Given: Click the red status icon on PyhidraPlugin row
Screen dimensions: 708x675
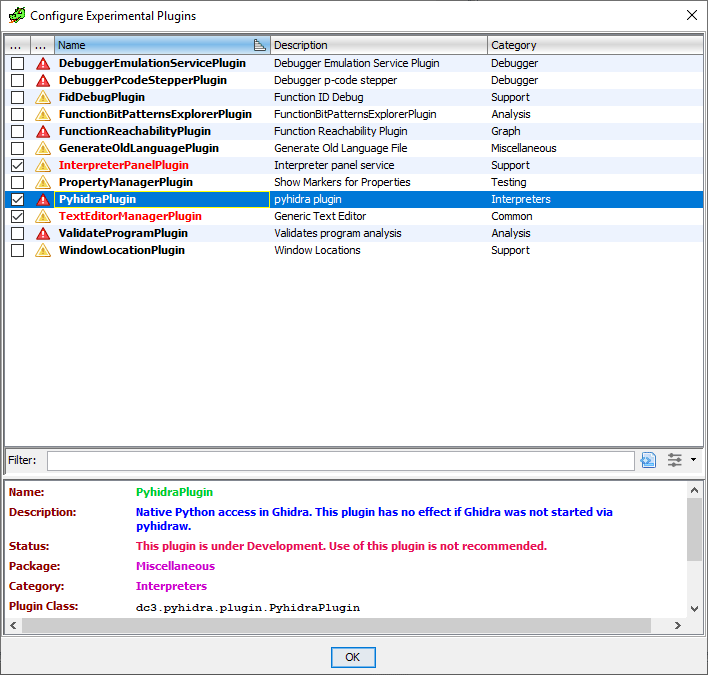Looking at the screenshot, I should (x=43, y=199).
